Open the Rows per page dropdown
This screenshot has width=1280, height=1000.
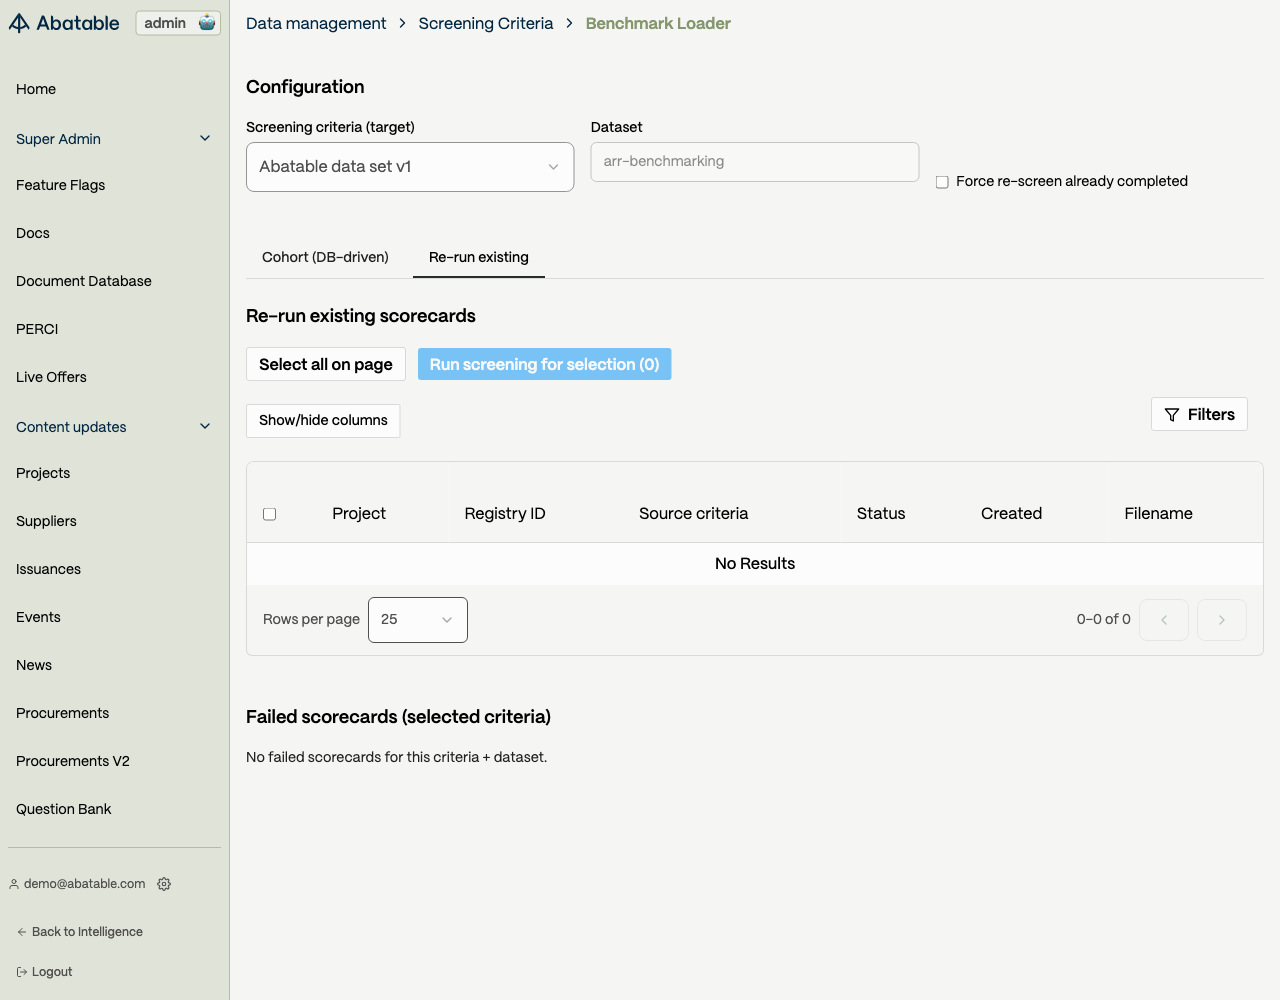(x=418, y=620)
